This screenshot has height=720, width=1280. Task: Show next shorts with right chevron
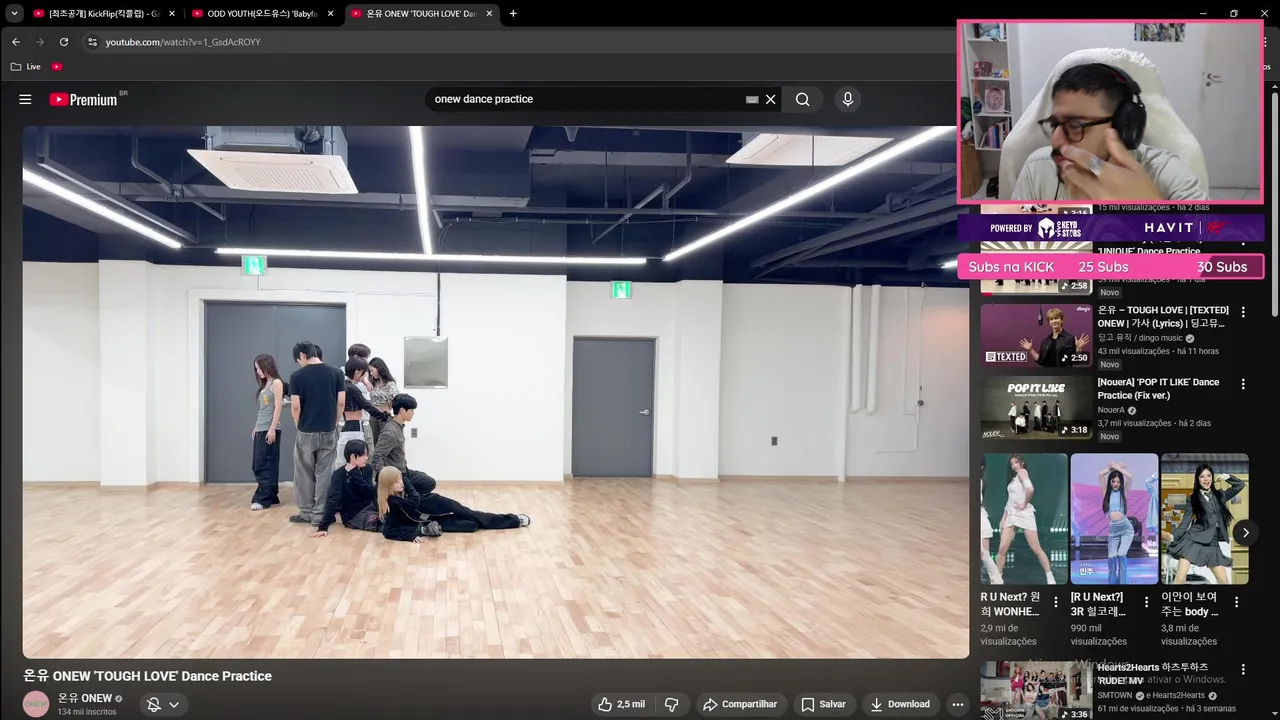click(x=1245, y=533)
